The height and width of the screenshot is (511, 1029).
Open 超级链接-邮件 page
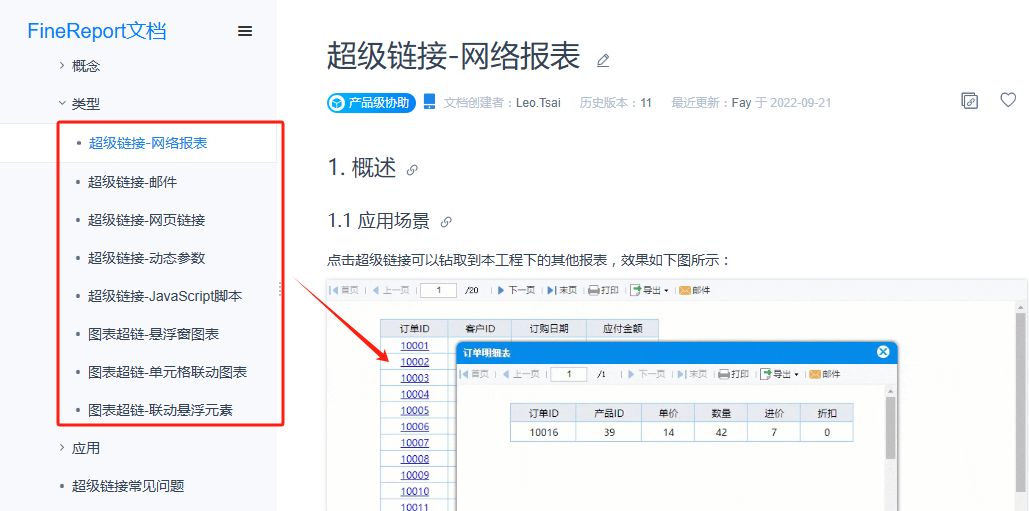[x=133, y=182]
